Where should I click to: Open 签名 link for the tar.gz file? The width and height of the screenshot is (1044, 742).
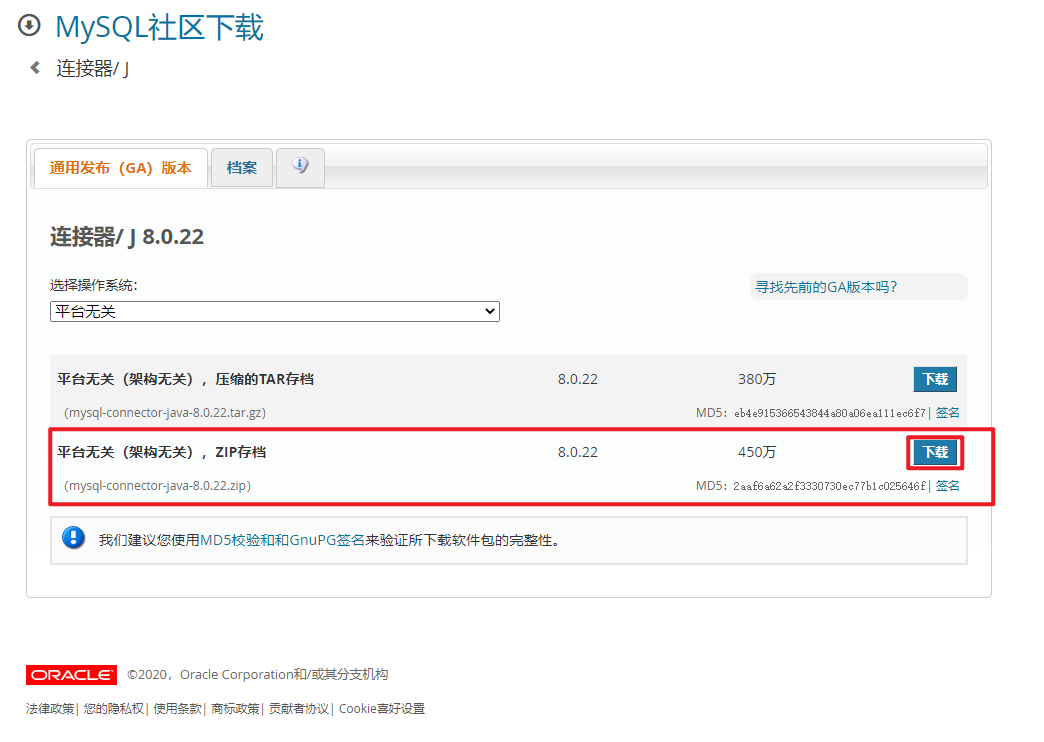(x=947, y=412)
